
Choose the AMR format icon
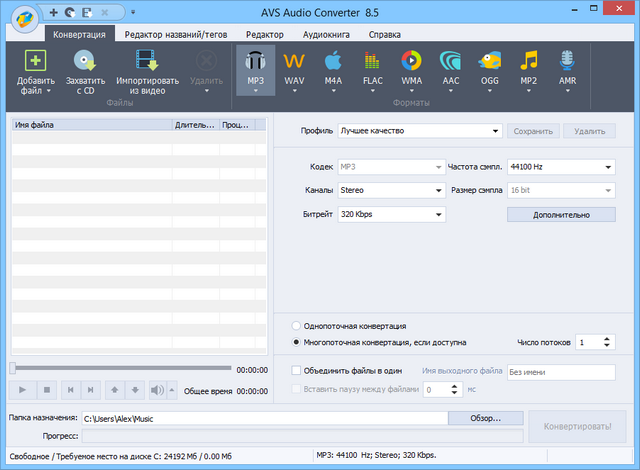point(566,62)
